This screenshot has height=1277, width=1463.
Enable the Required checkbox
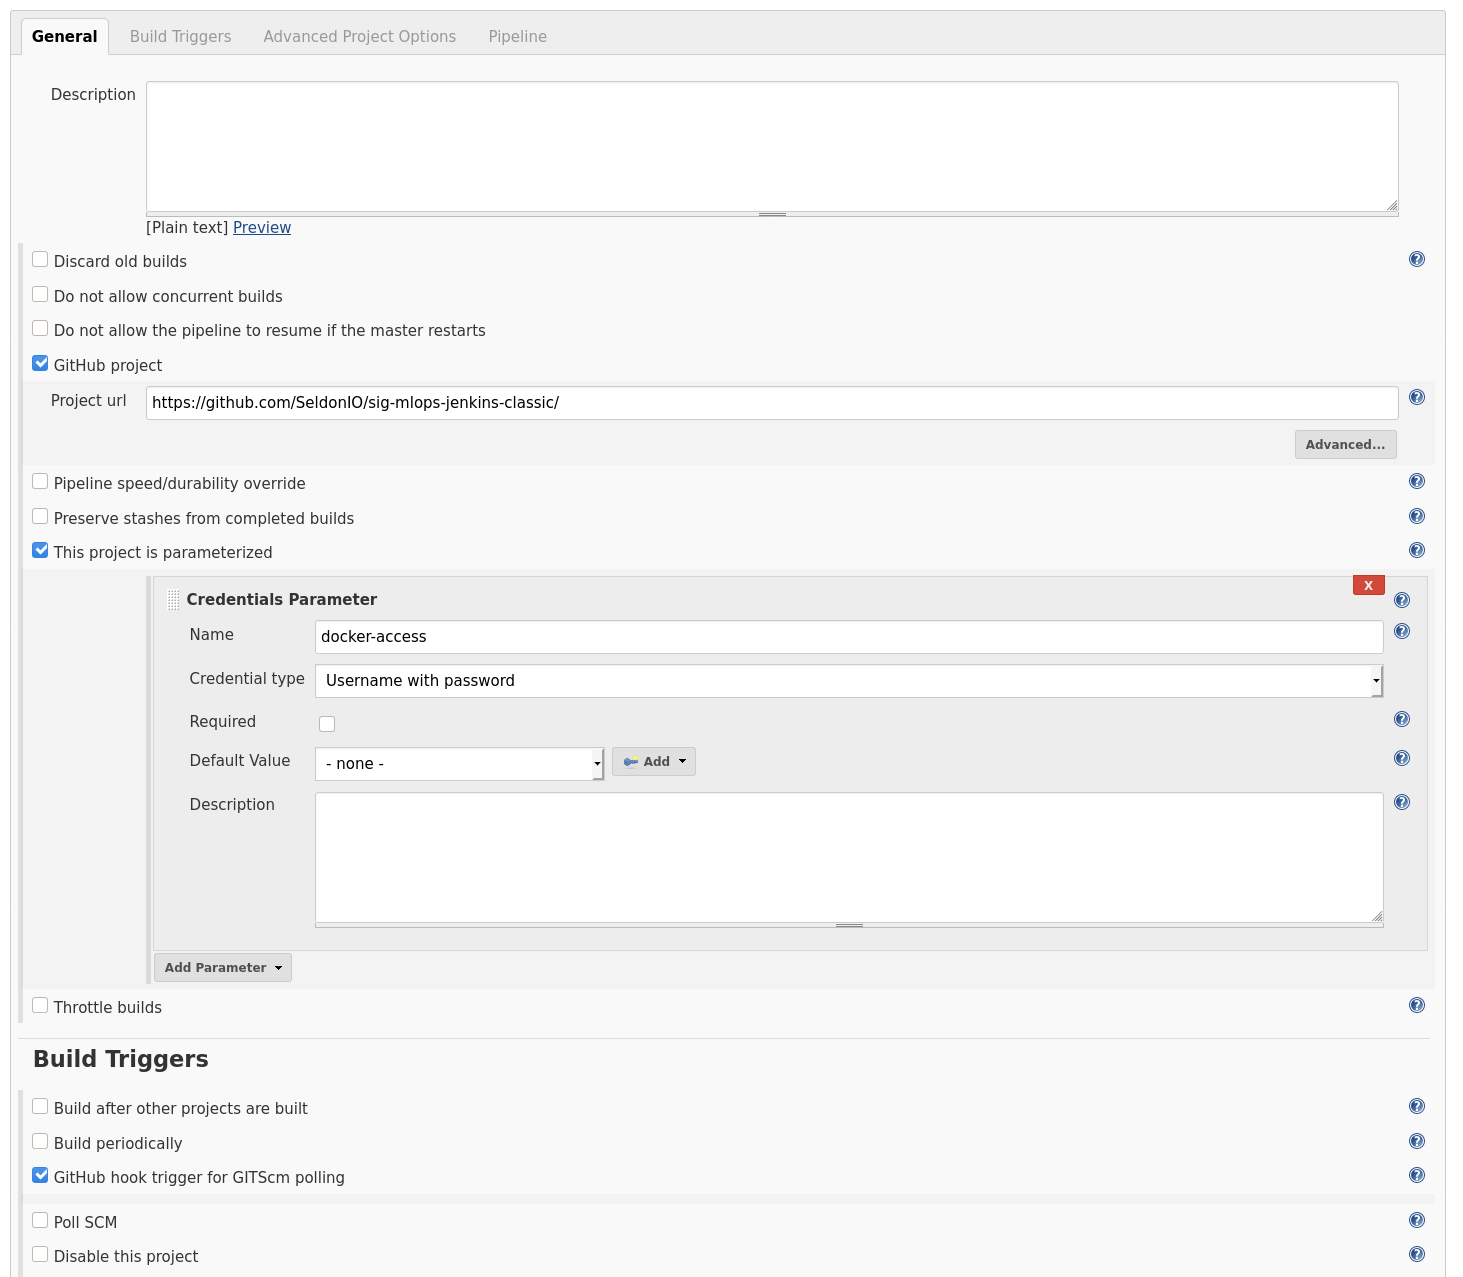pos(327,723)
